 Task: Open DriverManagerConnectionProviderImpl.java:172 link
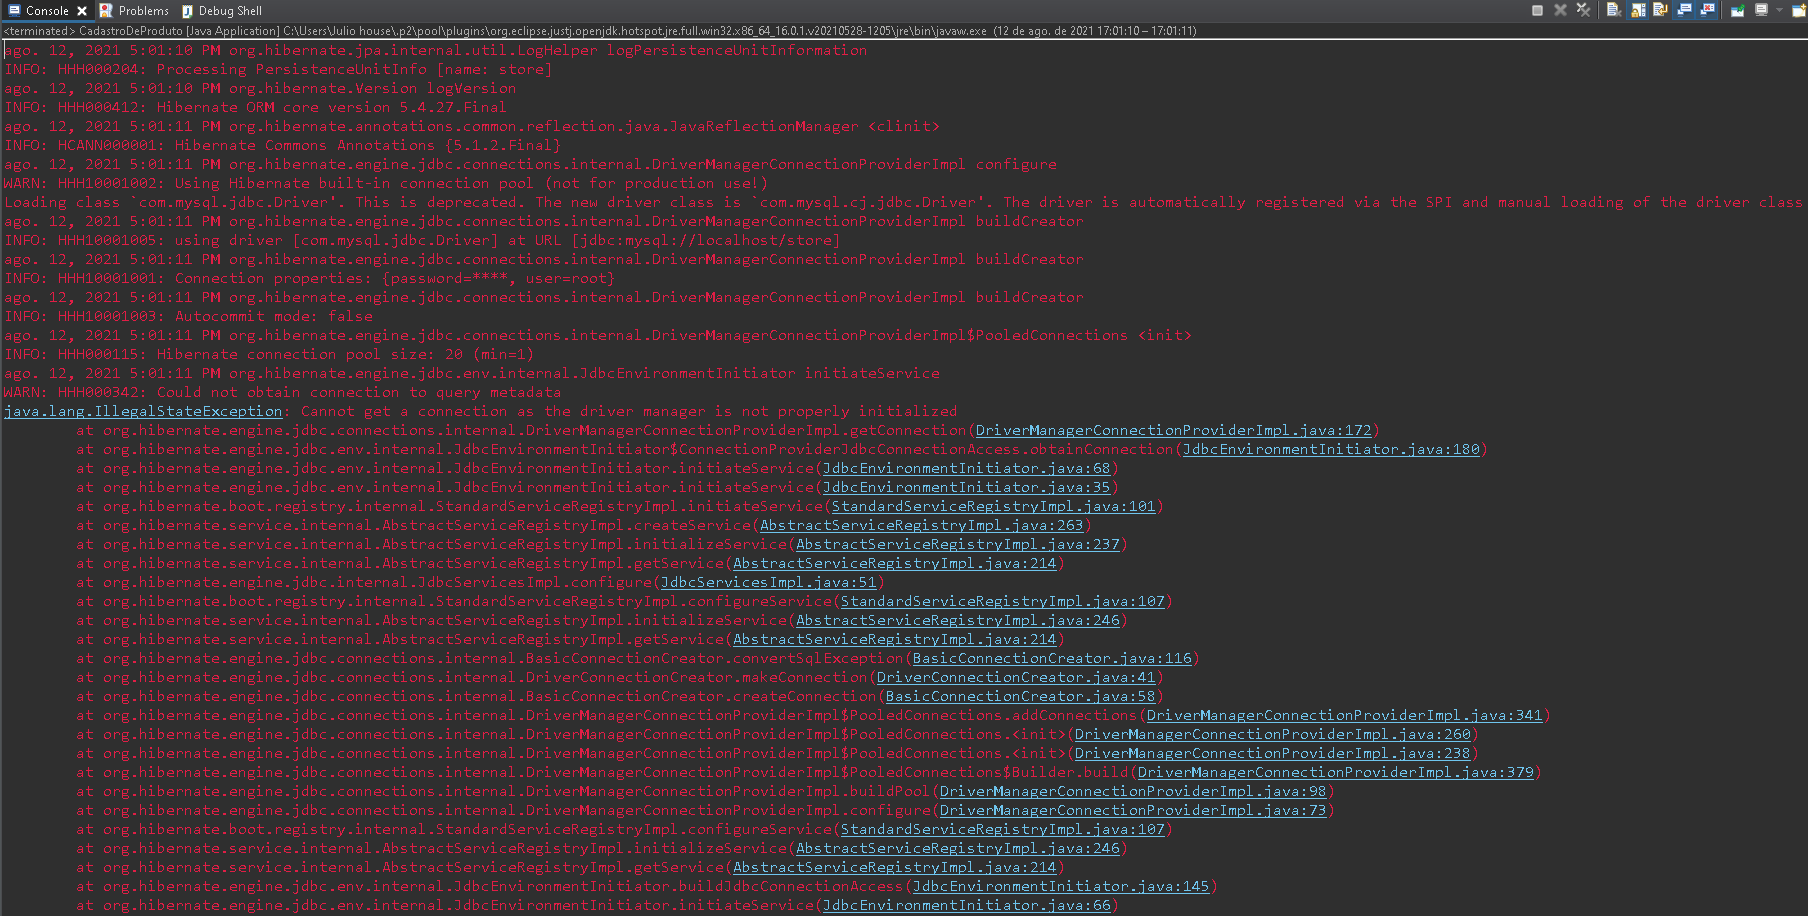[1173, 430]
